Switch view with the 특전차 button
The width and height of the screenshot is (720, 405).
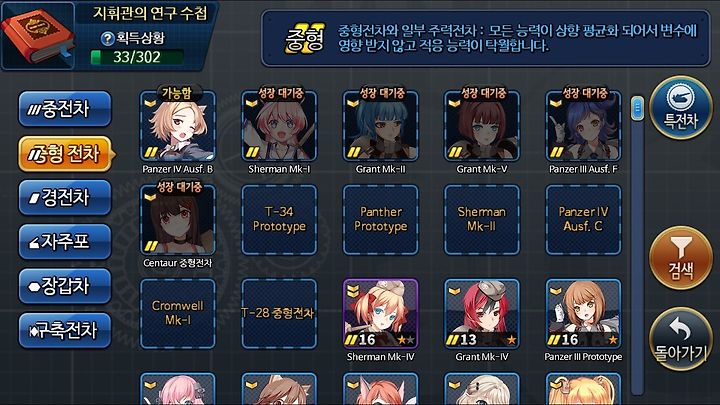tap(681, 107)
